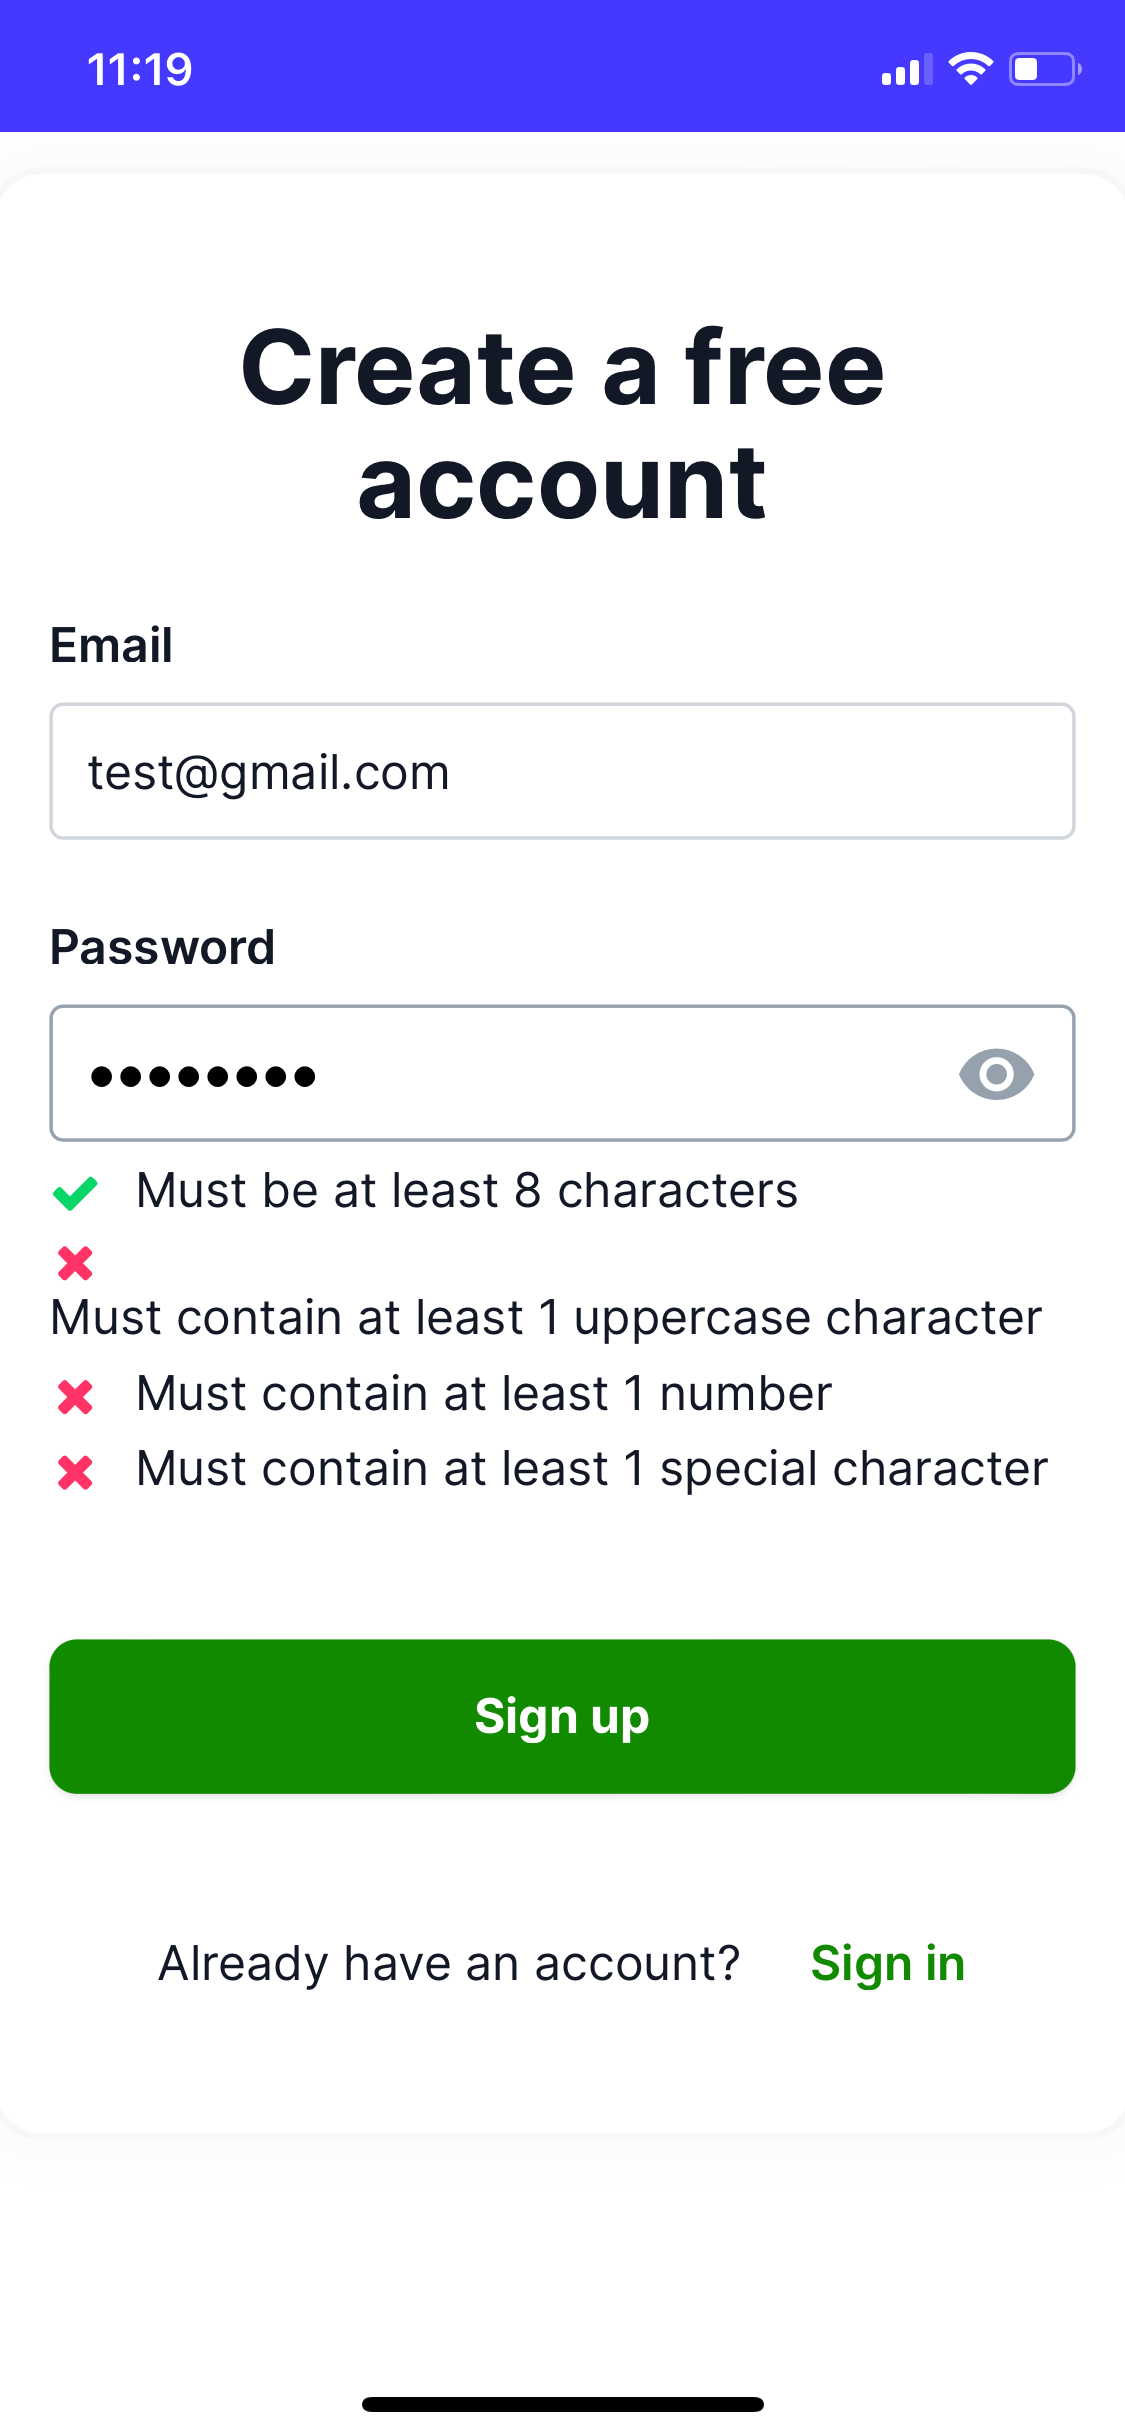Click the red X beside special character requirement
The height and width of the screenshot is (2436, 1125).
(x=75, y=1472)
